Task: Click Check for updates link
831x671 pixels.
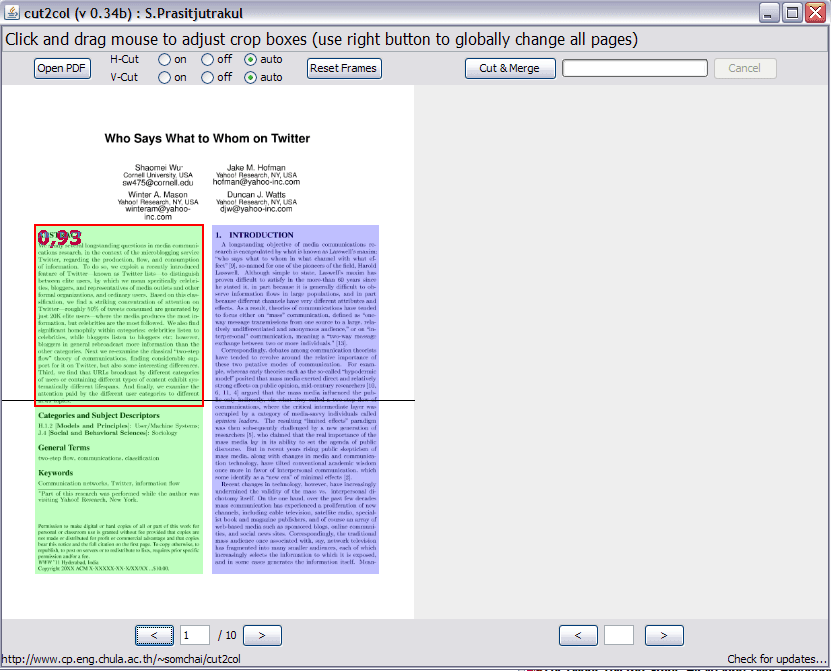Action: (x=776, y=659)
